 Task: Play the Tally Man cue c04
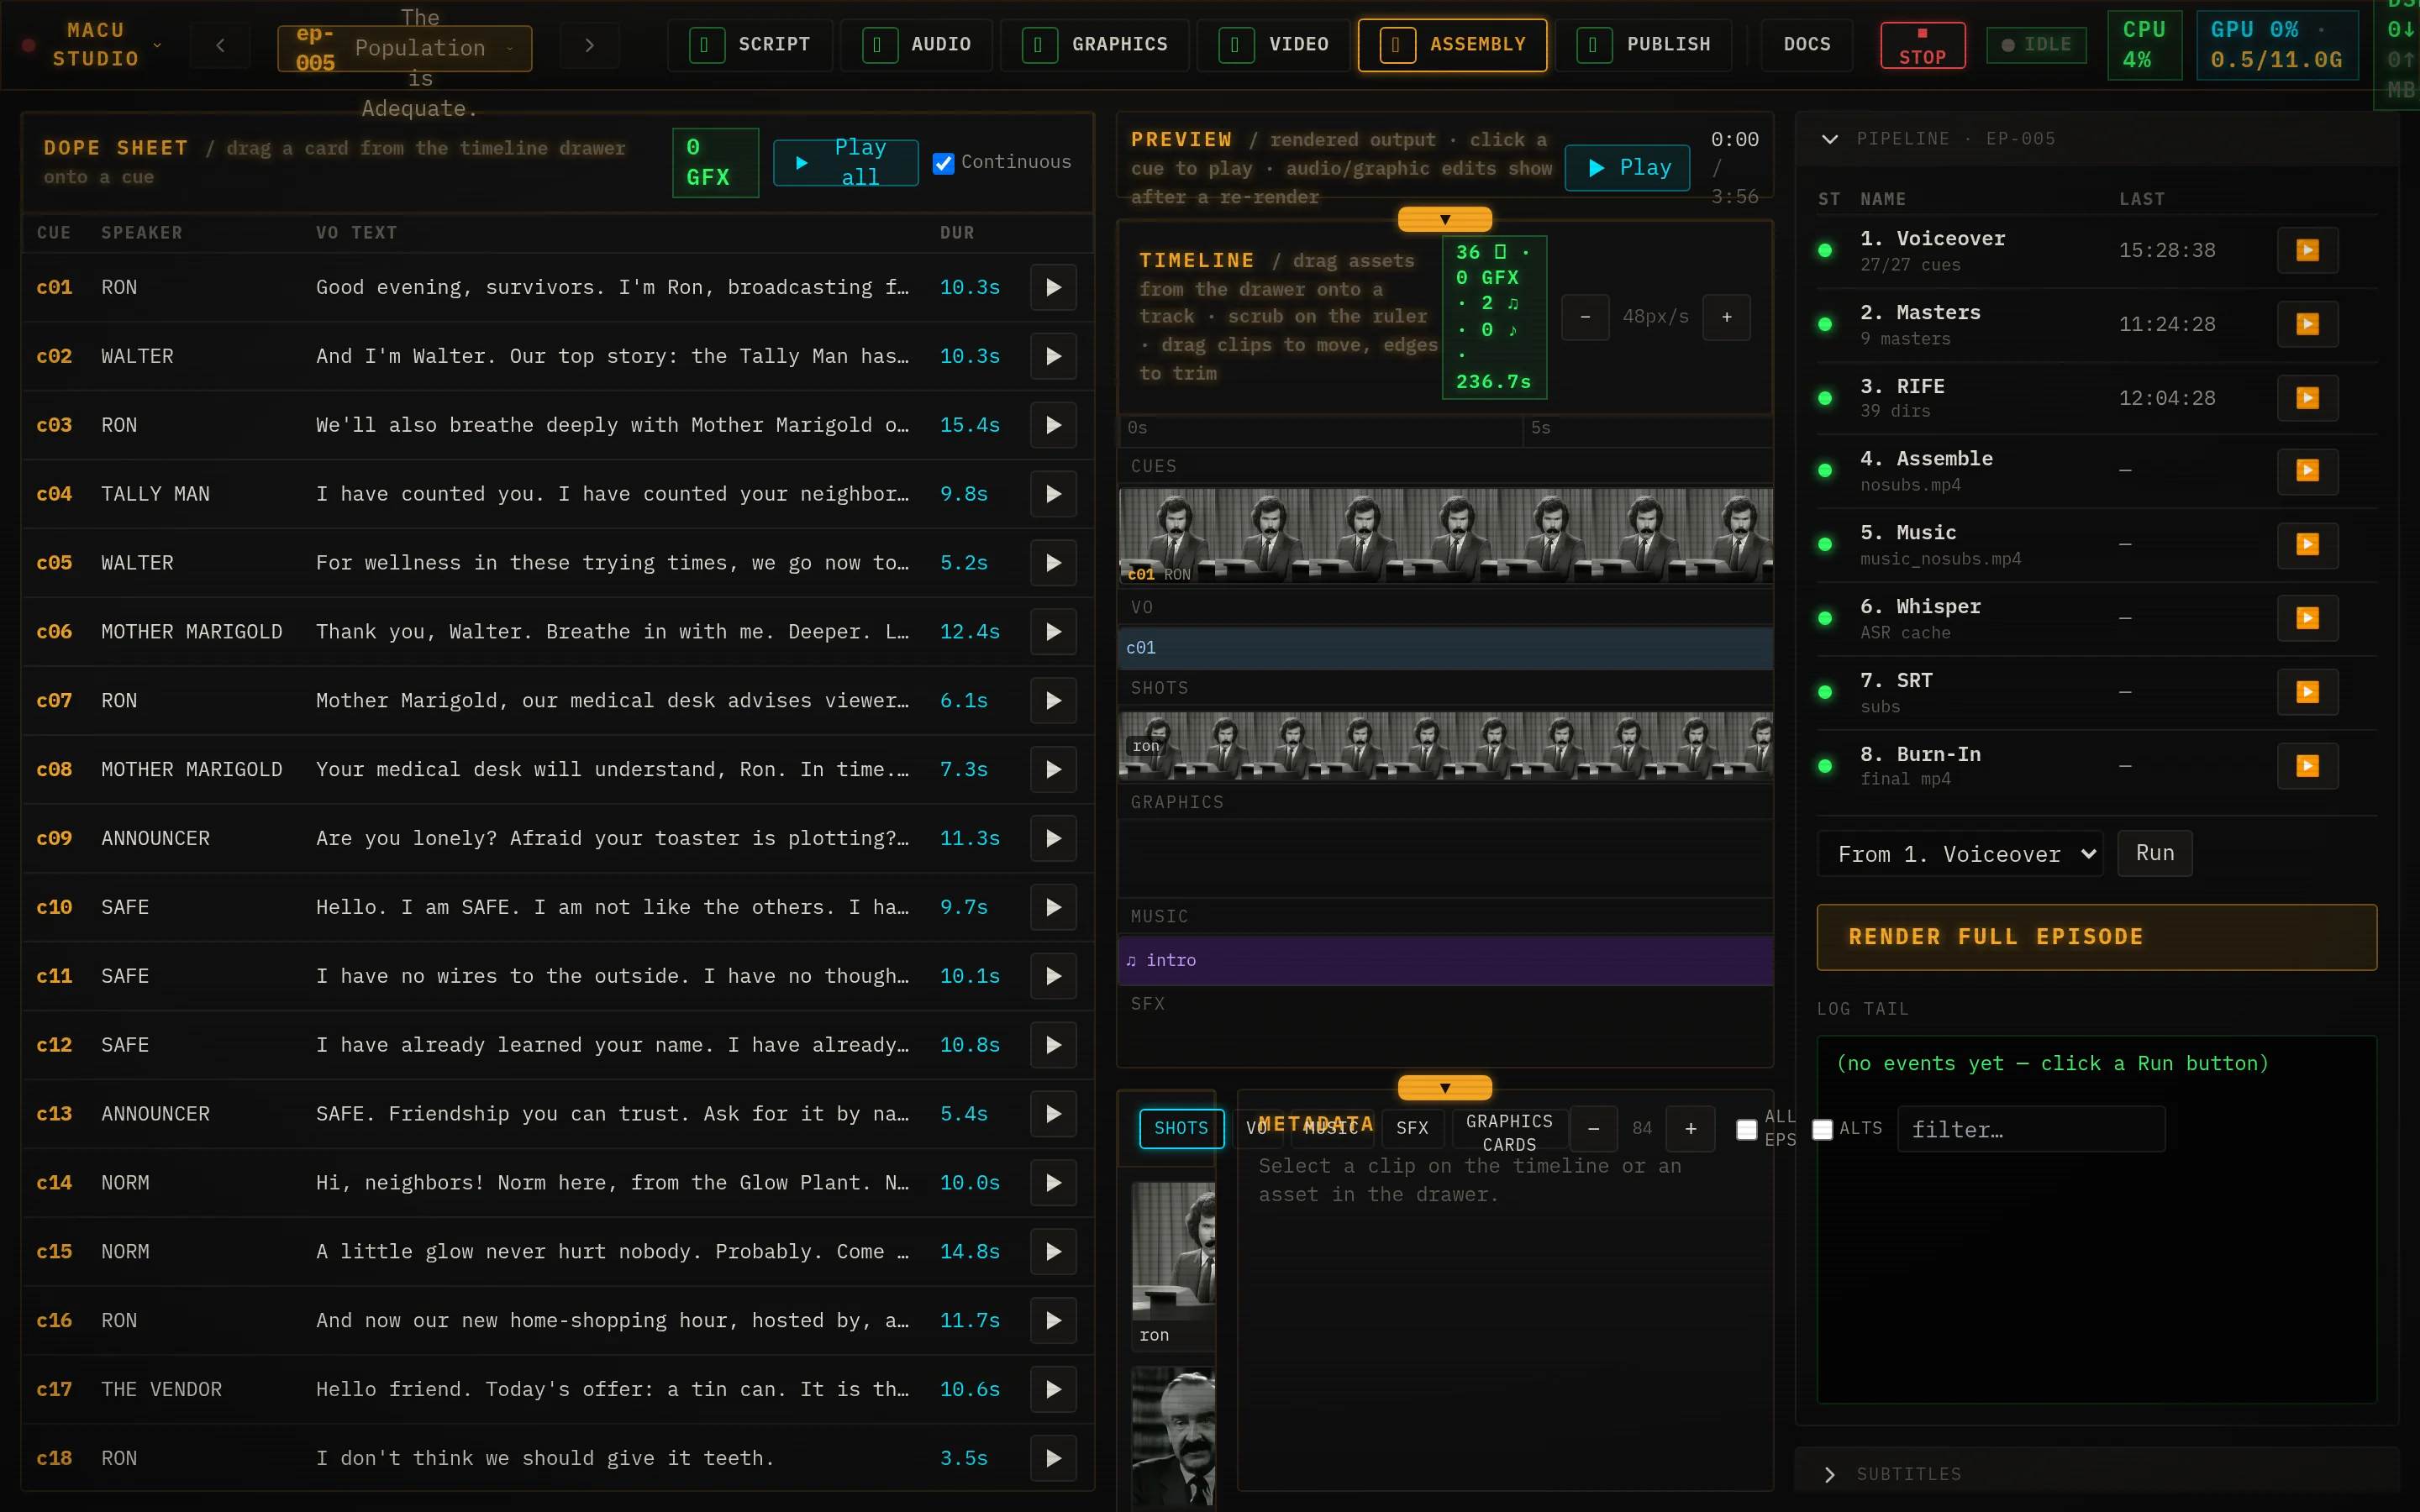(1053, 494)
